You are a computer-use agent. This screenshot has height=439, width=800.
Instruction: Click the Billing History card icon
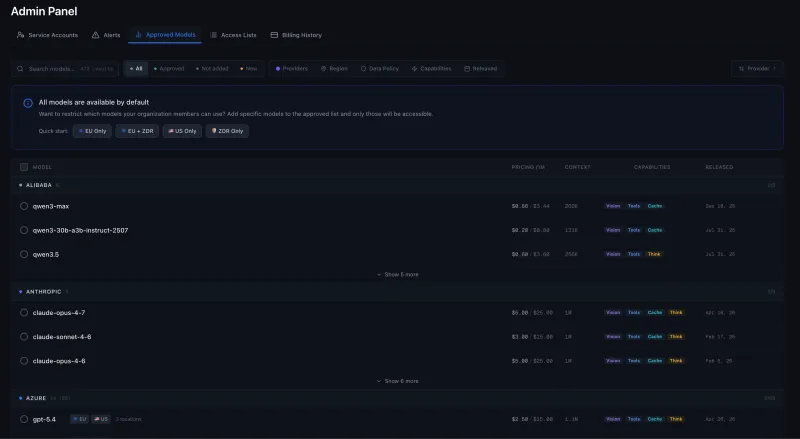pyautogui.click(x=274, y=35)
